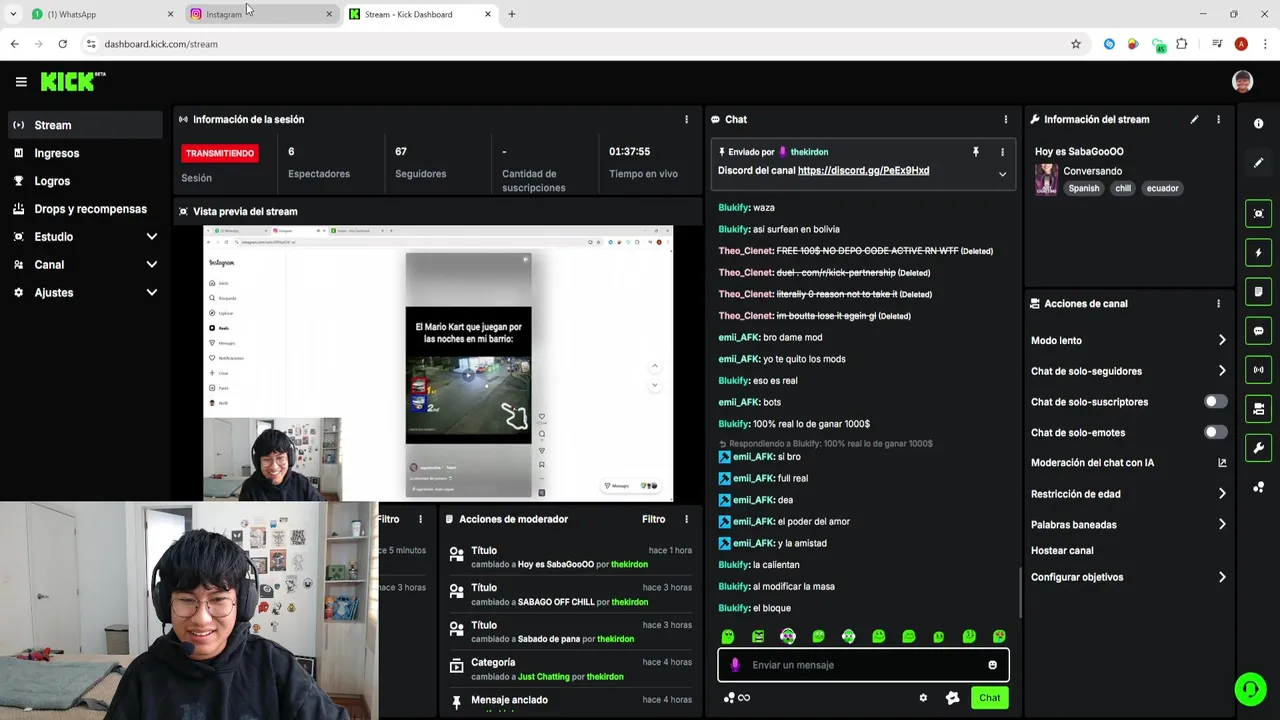Open Chat panel three-dot menu
This screenshot has height=720, width=1280.
(x=1006, y=119)
